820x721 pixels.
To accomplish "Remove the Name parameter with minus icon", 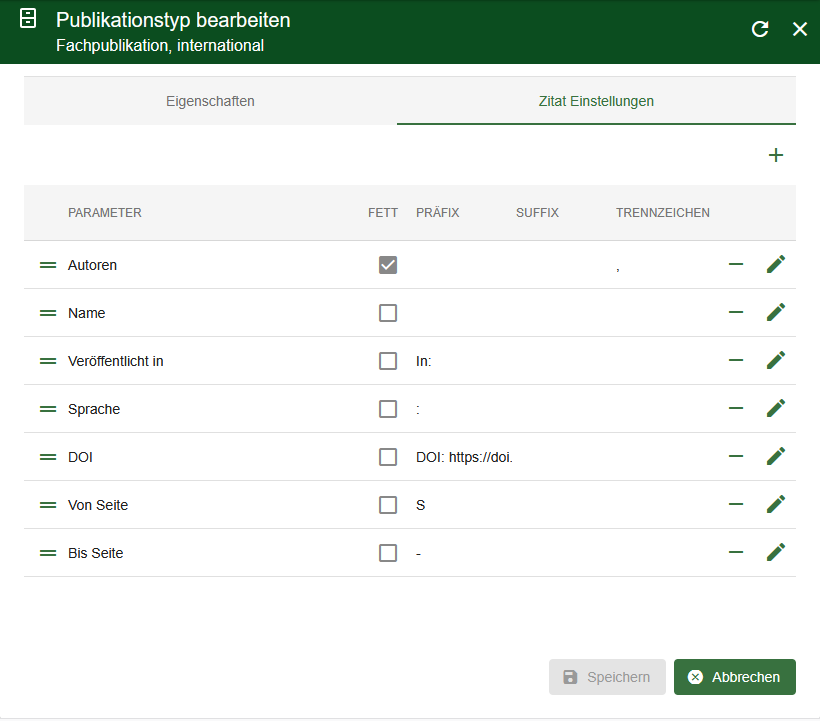I will pos(736,312).
